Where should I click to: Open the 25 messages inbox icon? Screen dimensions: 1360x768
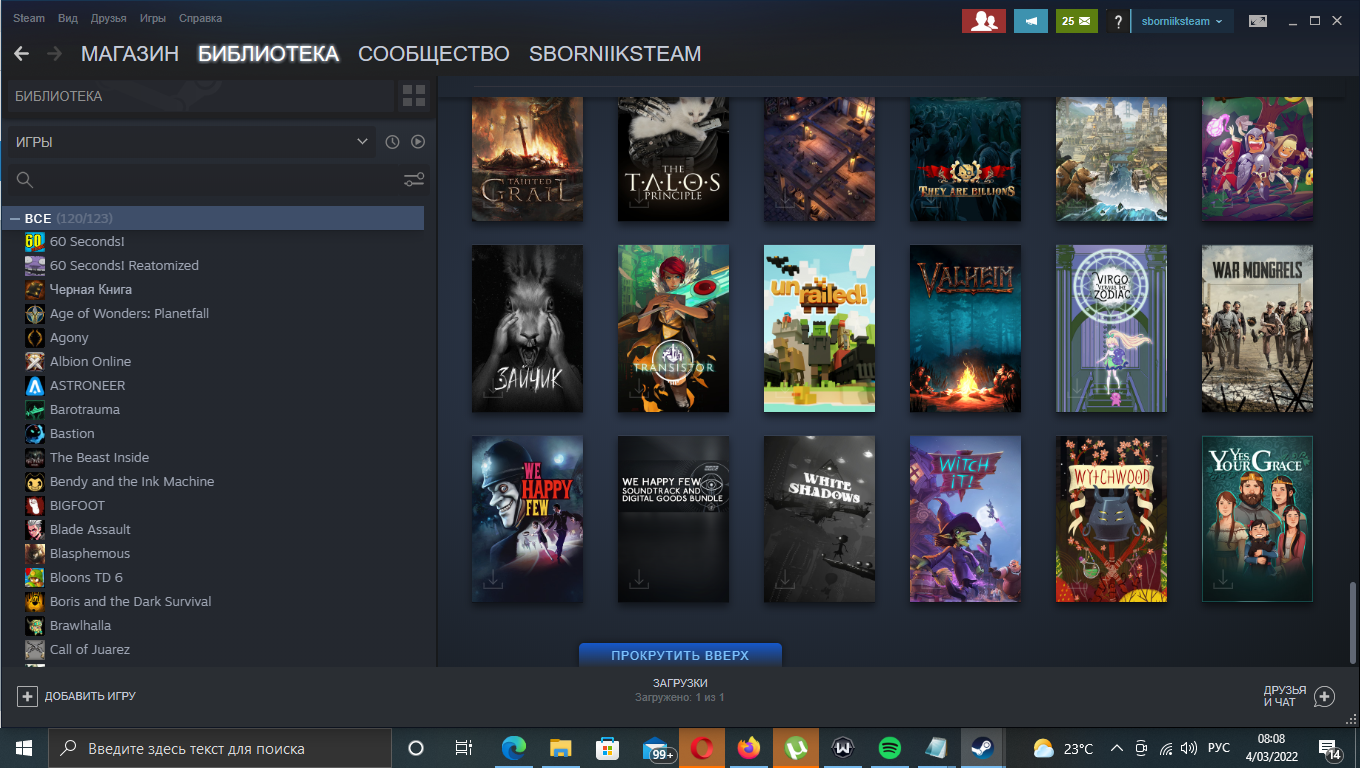1077,21
